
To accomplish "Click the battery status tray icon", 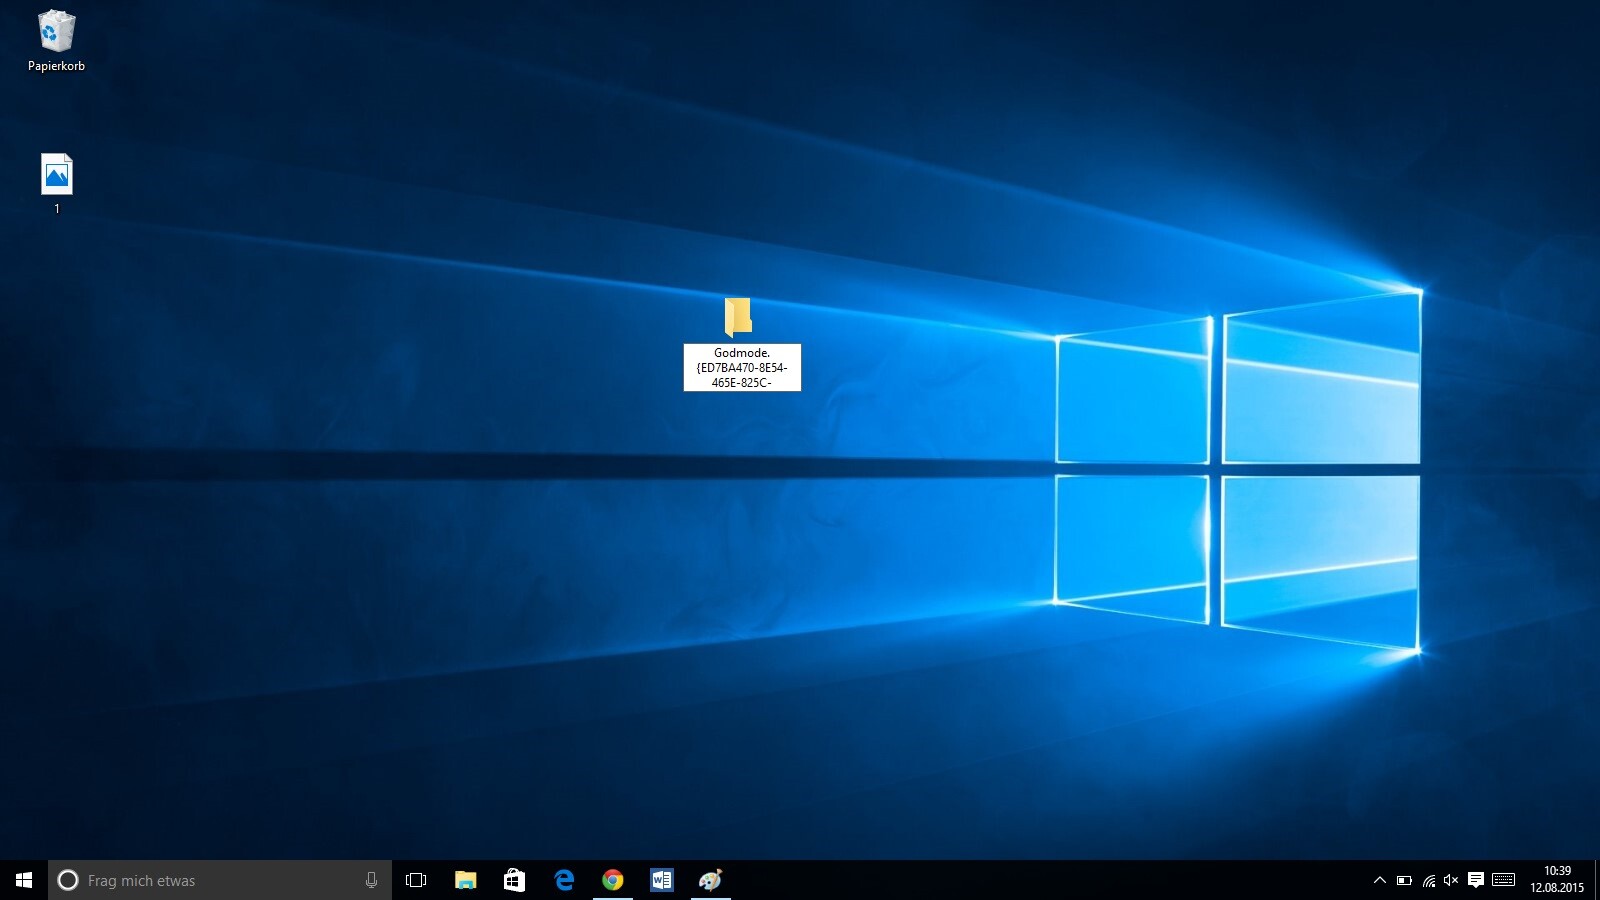I will [1404, 880].
